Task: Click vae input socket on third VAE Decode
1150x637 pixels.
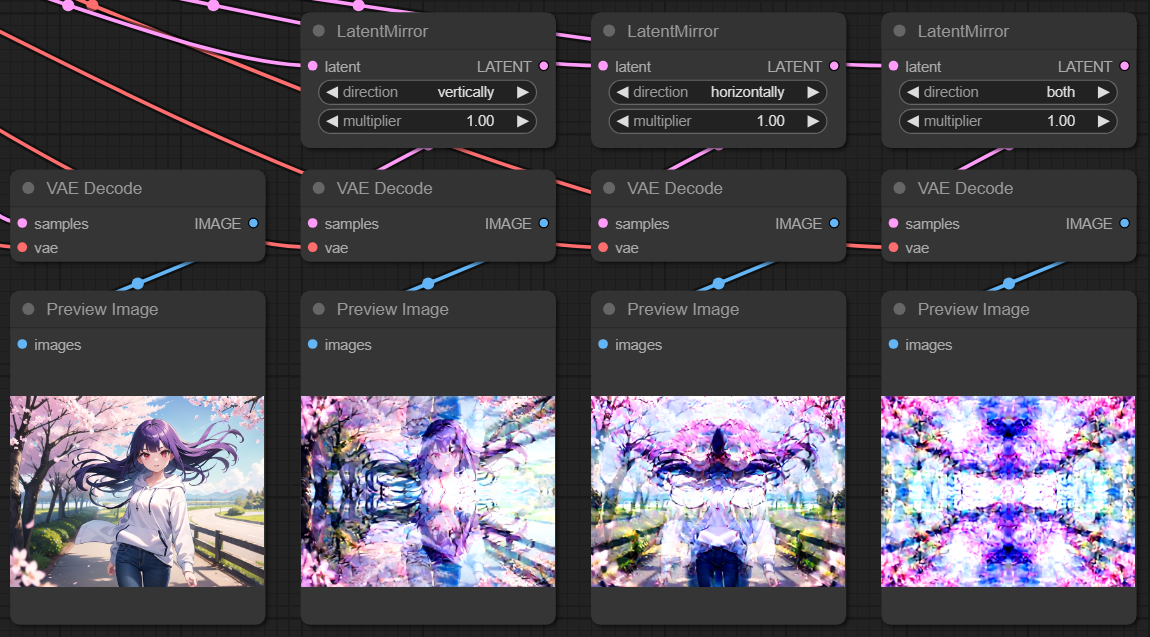Action: coord(603,248)
